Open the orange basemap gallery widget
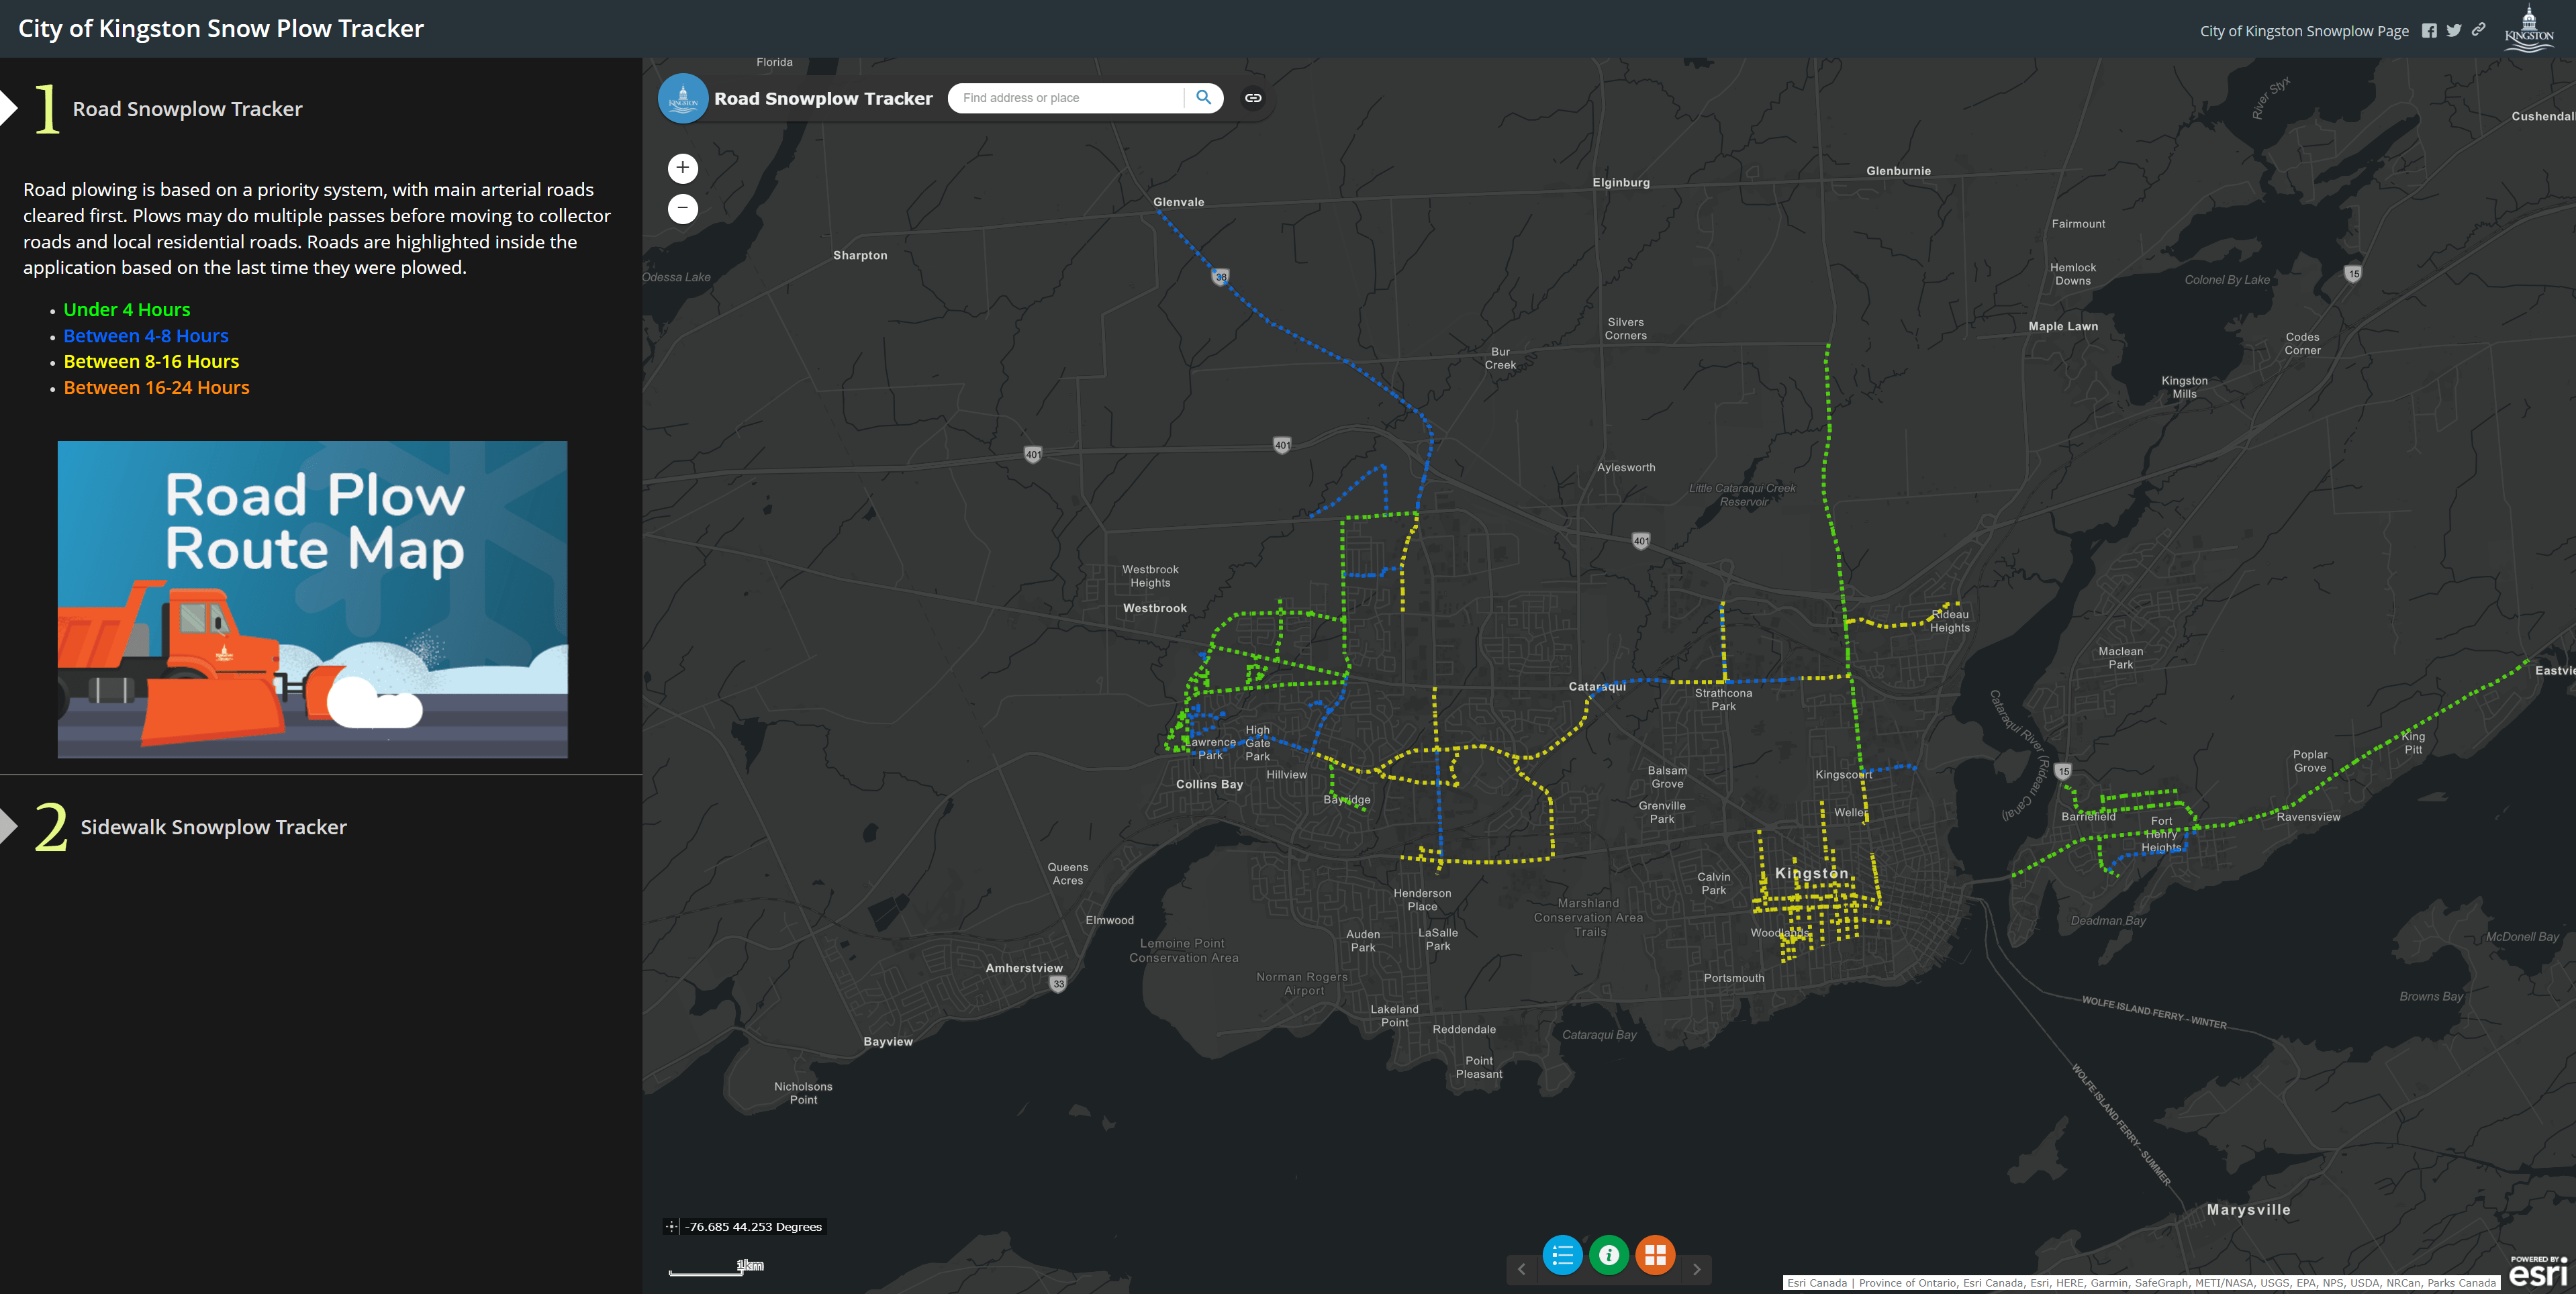Screen dimensions: 2576x1294 coord(1655,1255)
